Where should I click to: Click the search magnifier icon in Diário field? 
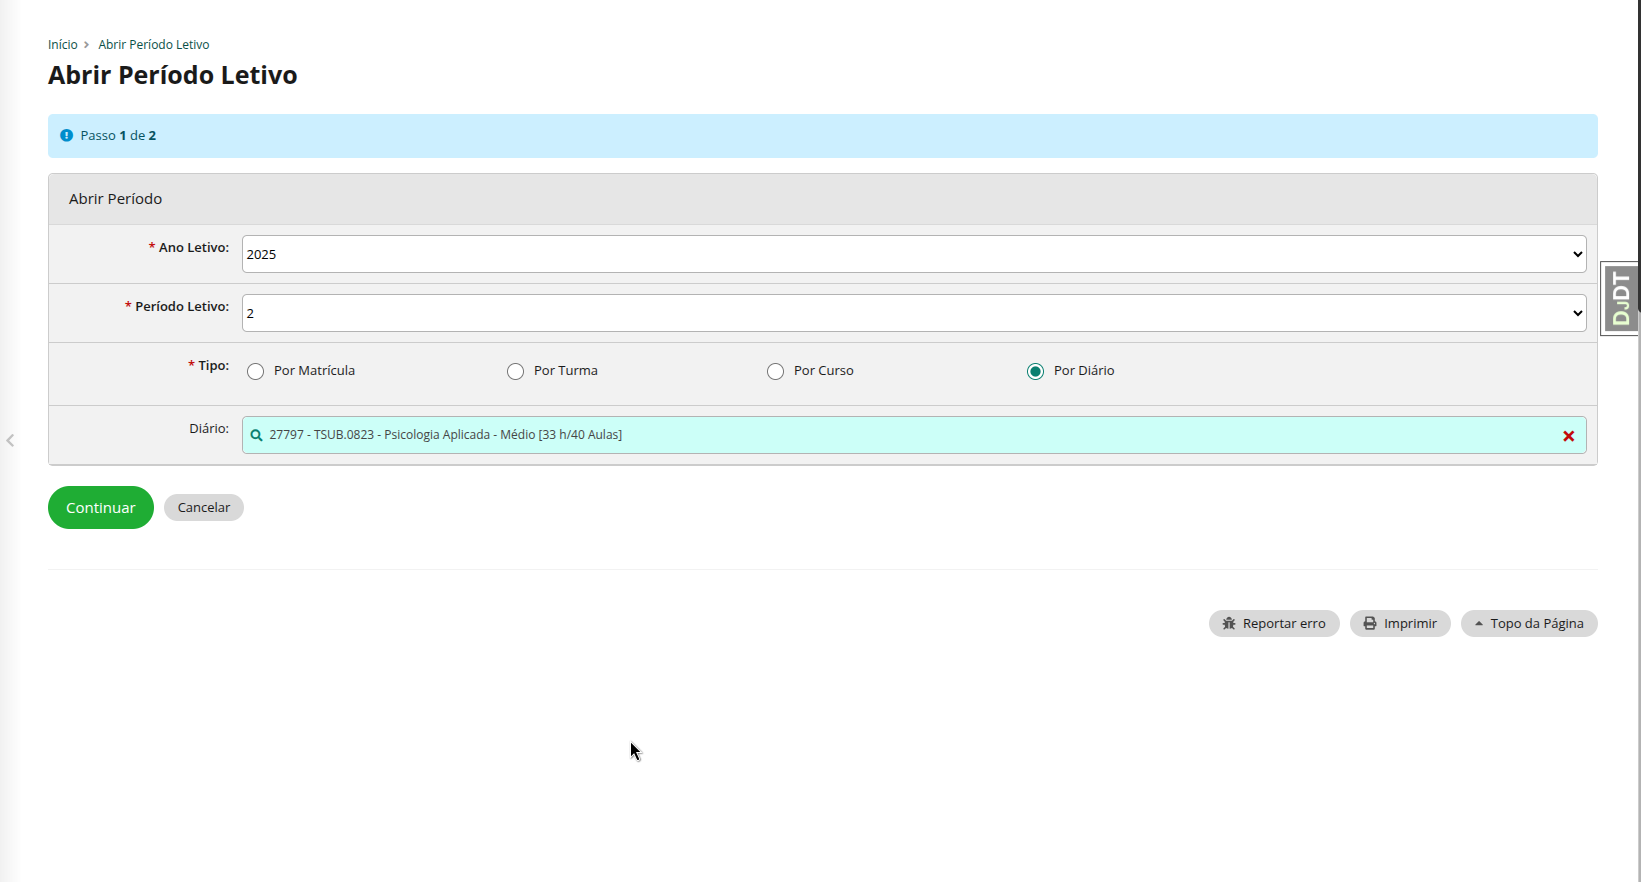pos(257,435)
